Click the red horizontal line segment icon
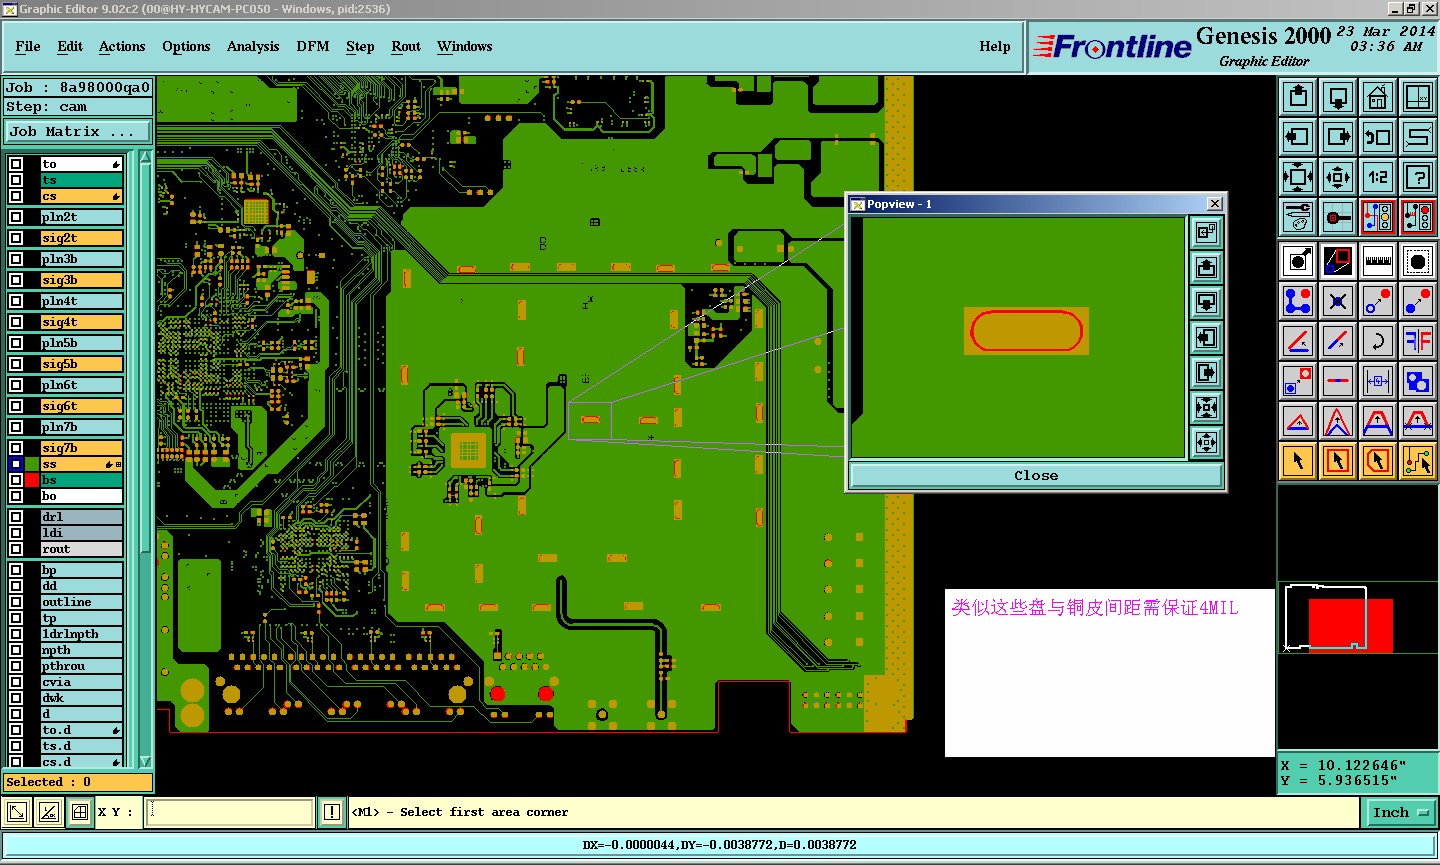The image size is (1440, 865). pyautogui.click(x=1338, y=381)
